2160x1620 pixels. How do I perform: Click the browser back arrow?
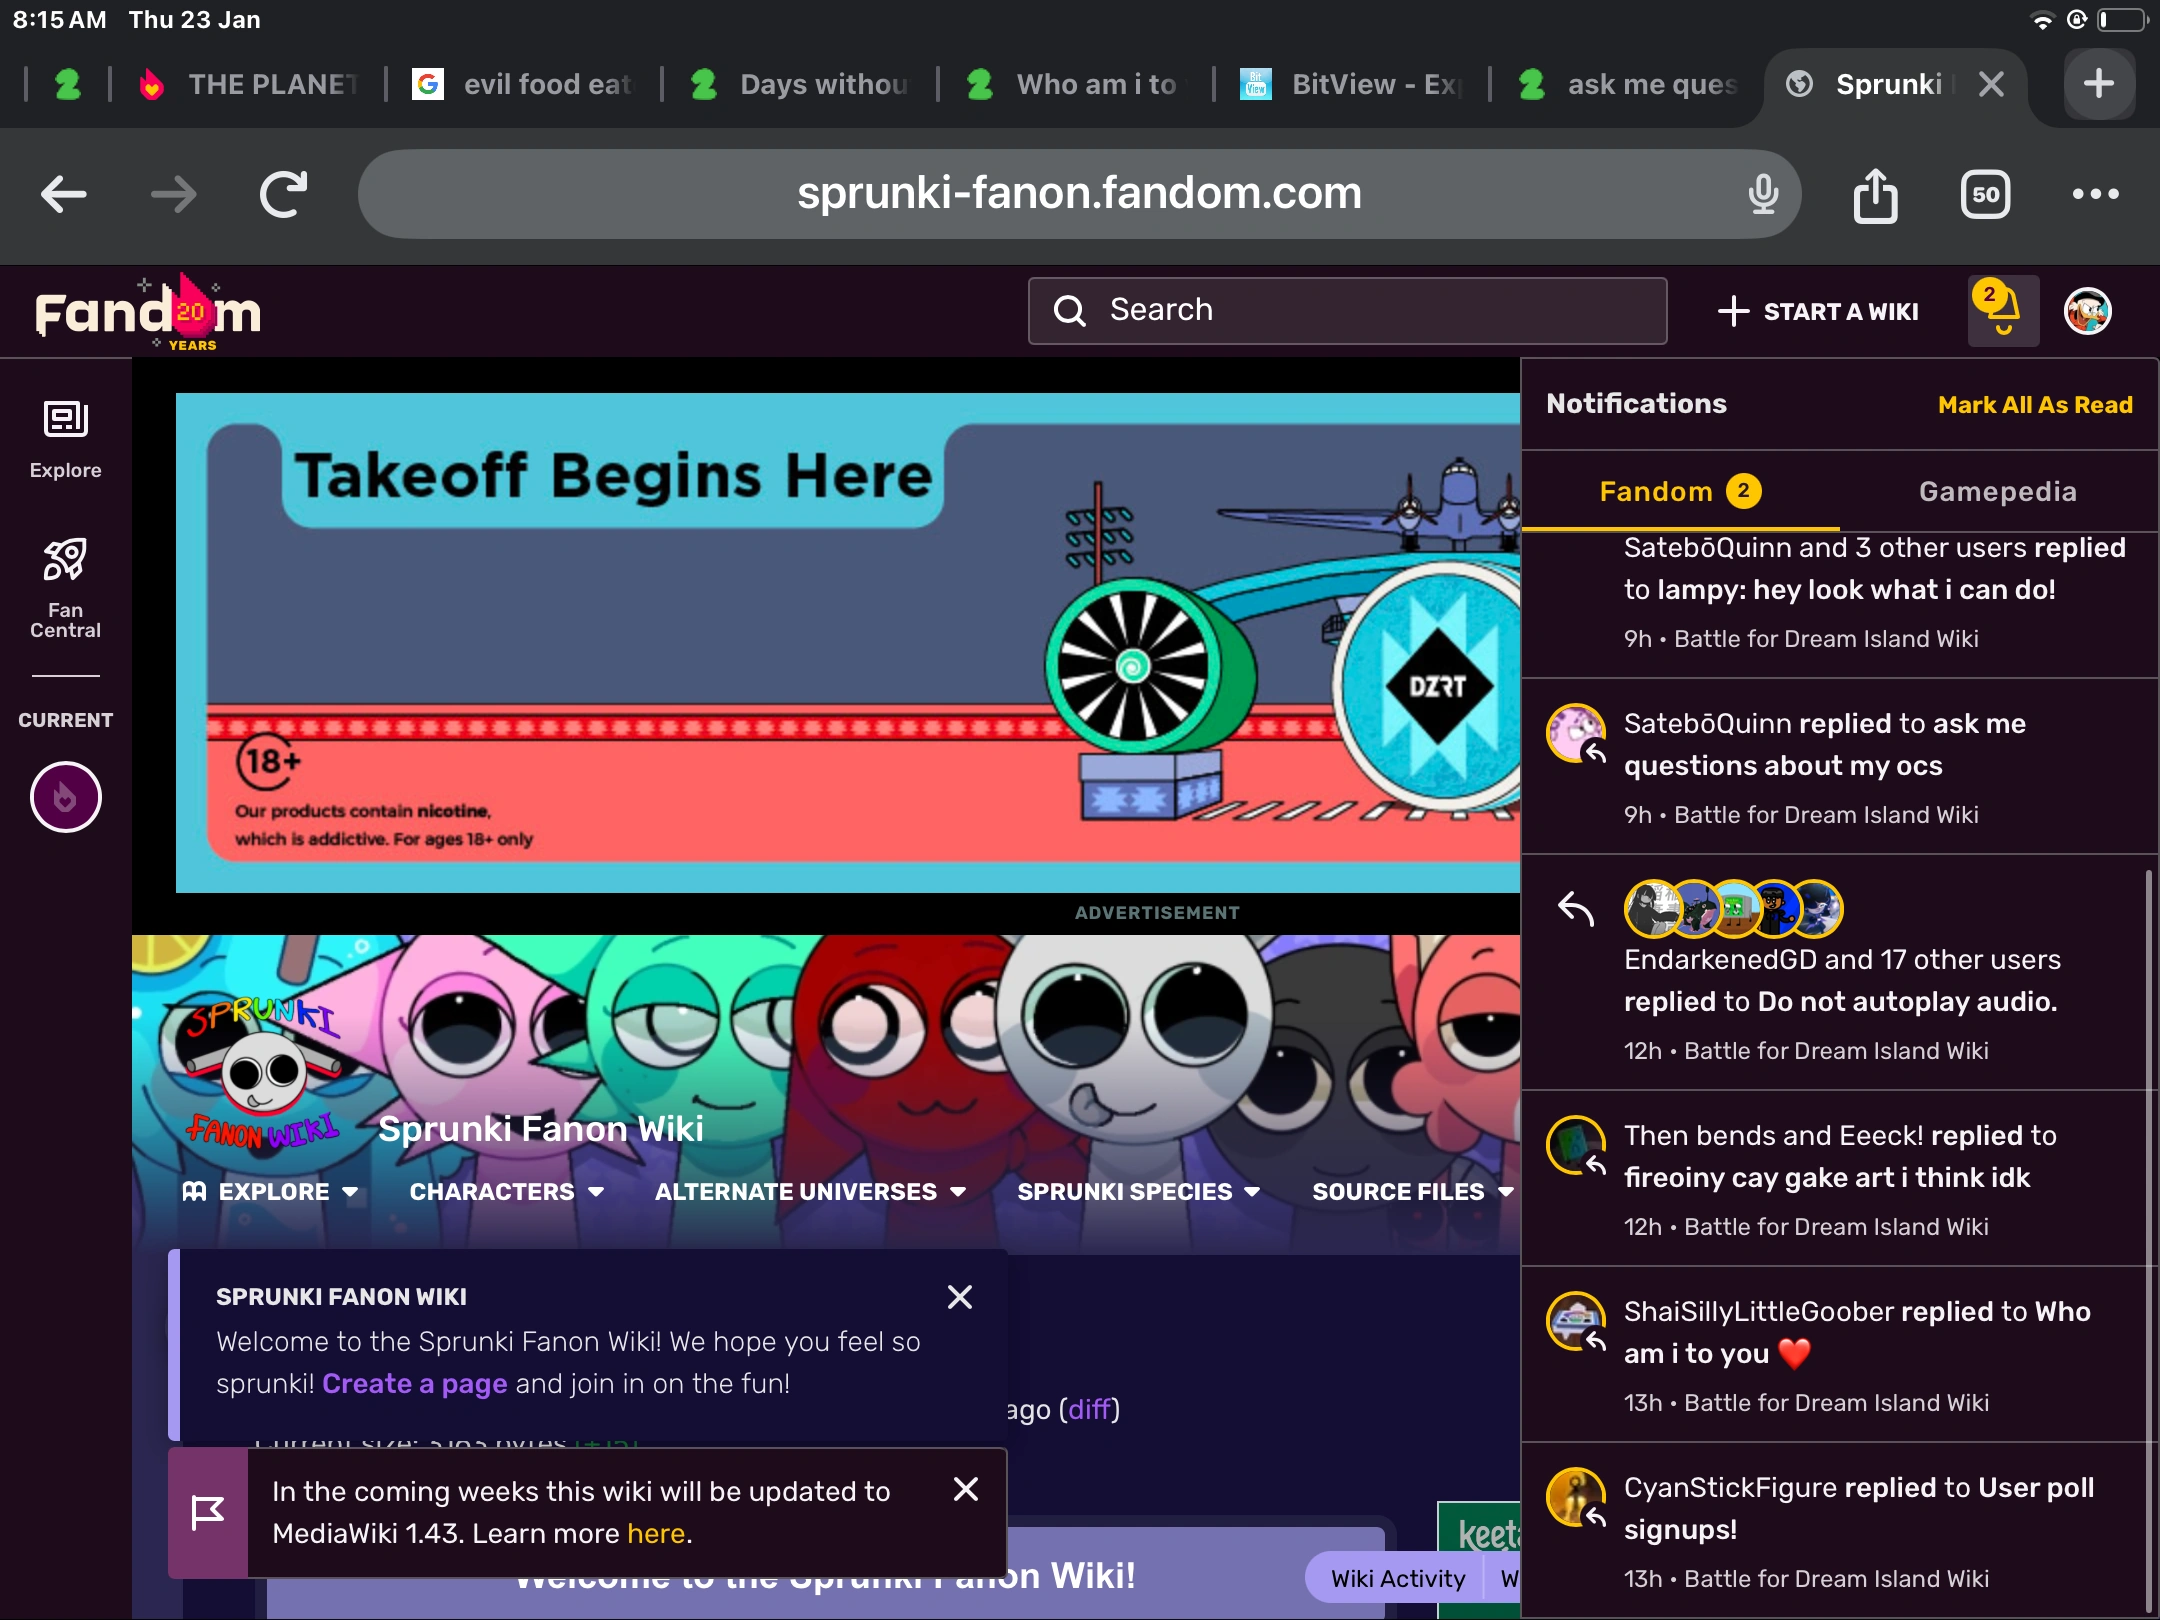pyautogui.click(x=64, y=194)
